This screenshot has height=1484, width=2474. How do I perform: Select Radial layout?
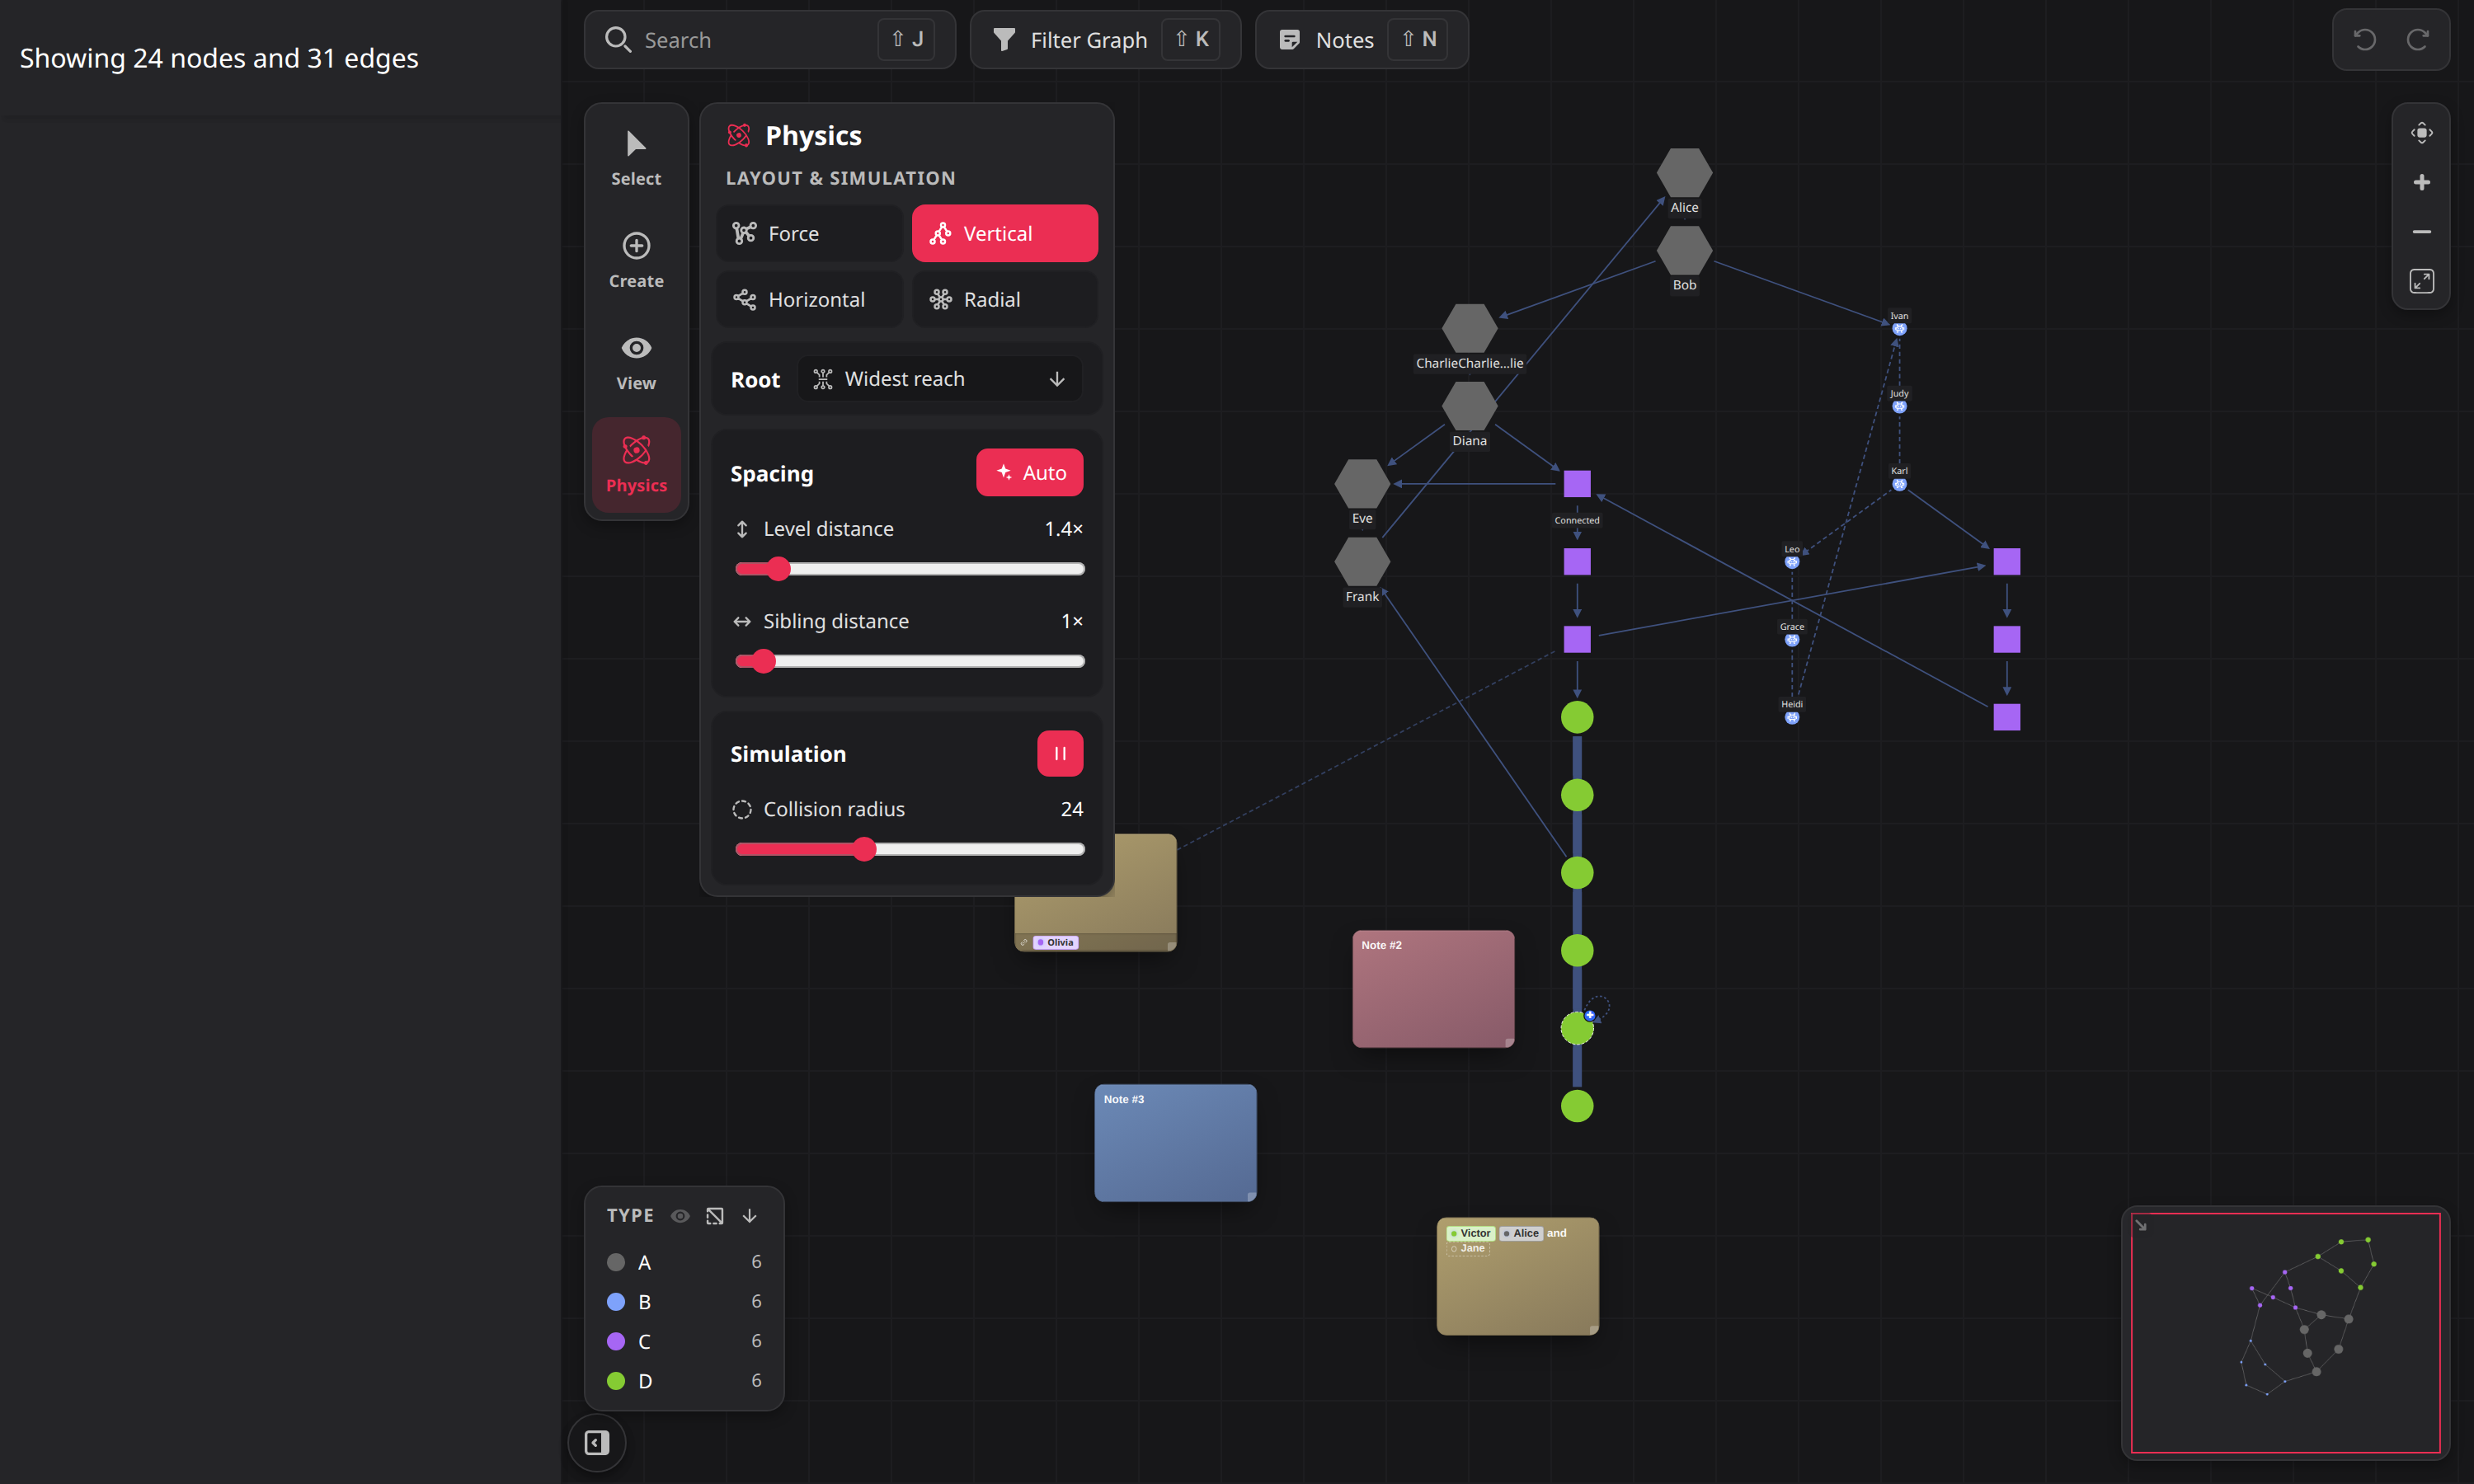coord(1004,299)
